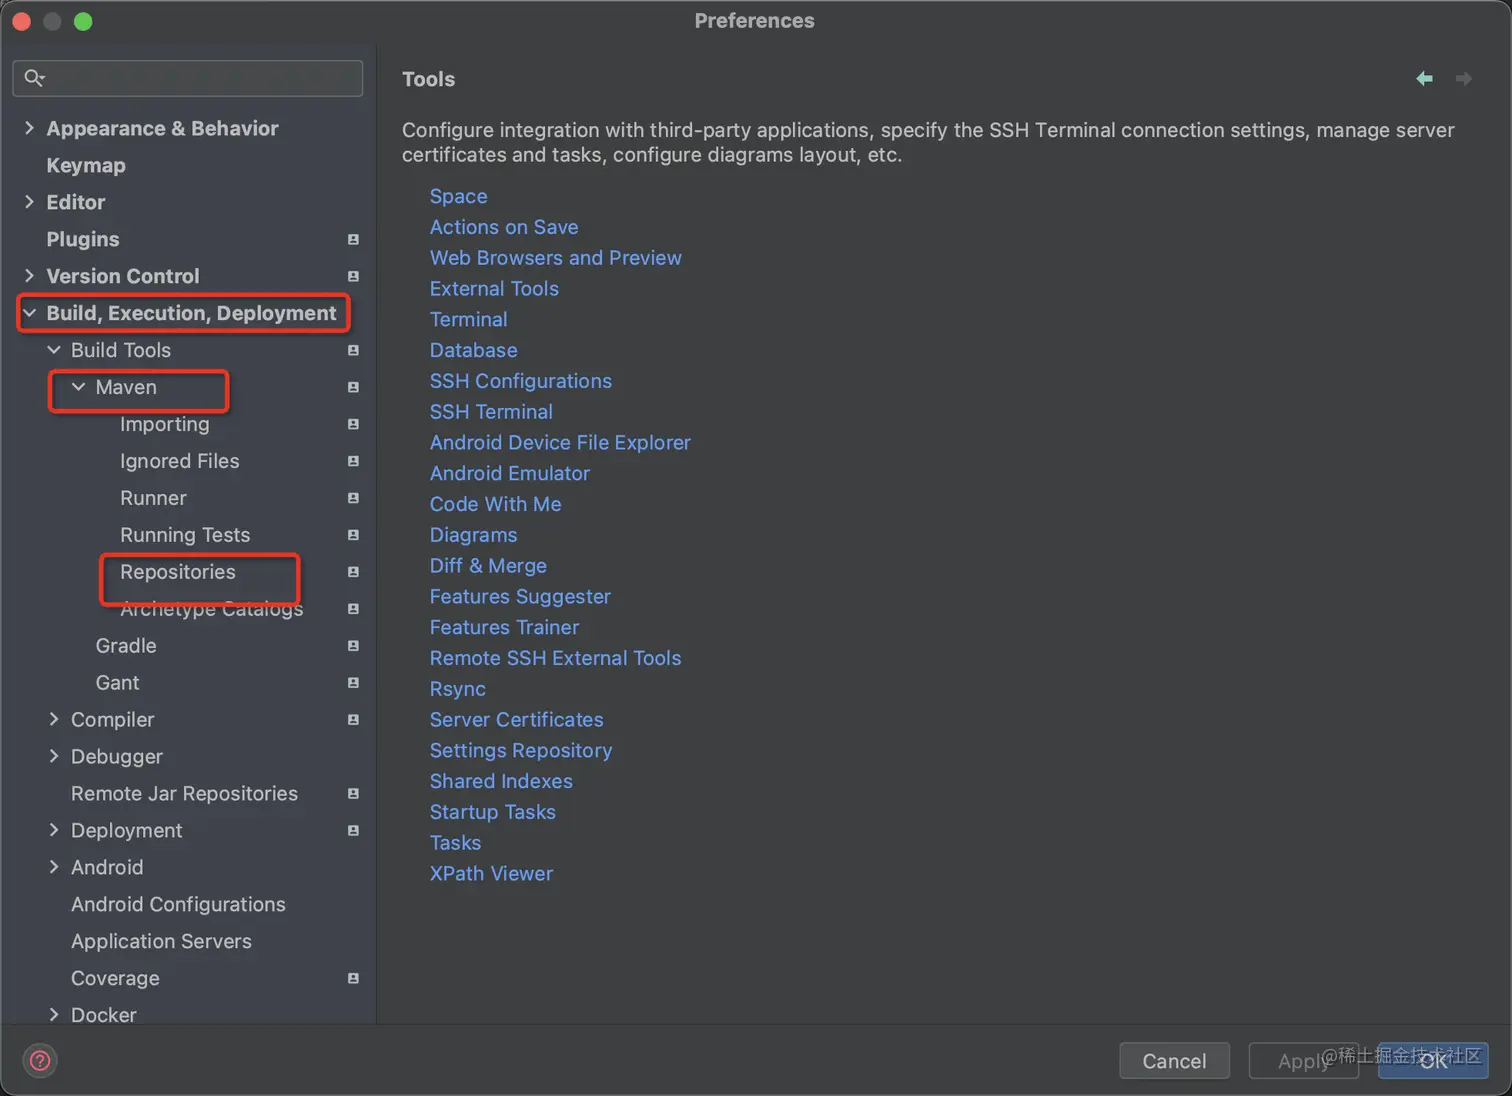Click project-level icon beside Coverage
The image size is (1512, 1096).
pos(353,978)
